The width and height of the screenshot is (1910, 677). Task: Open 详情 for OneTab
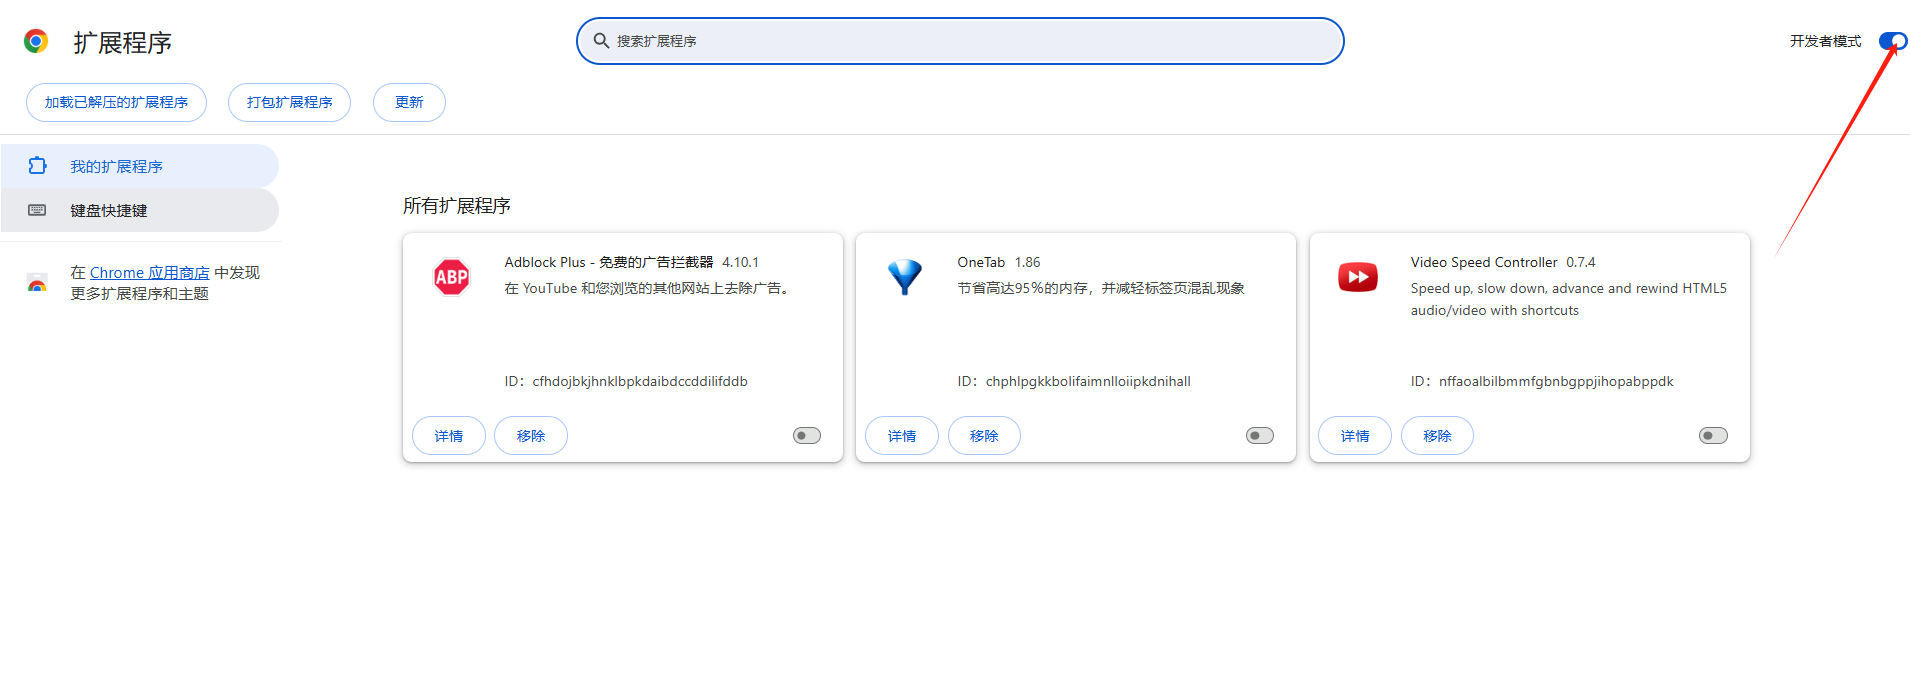(902, 436)
